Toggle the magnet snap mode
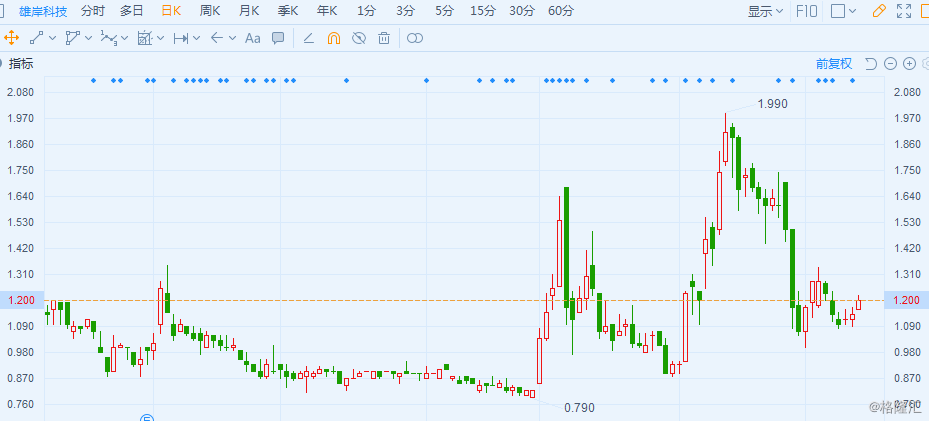Image resolution: width=929 pixels, height=421 pixels. [x=333, y=38]
